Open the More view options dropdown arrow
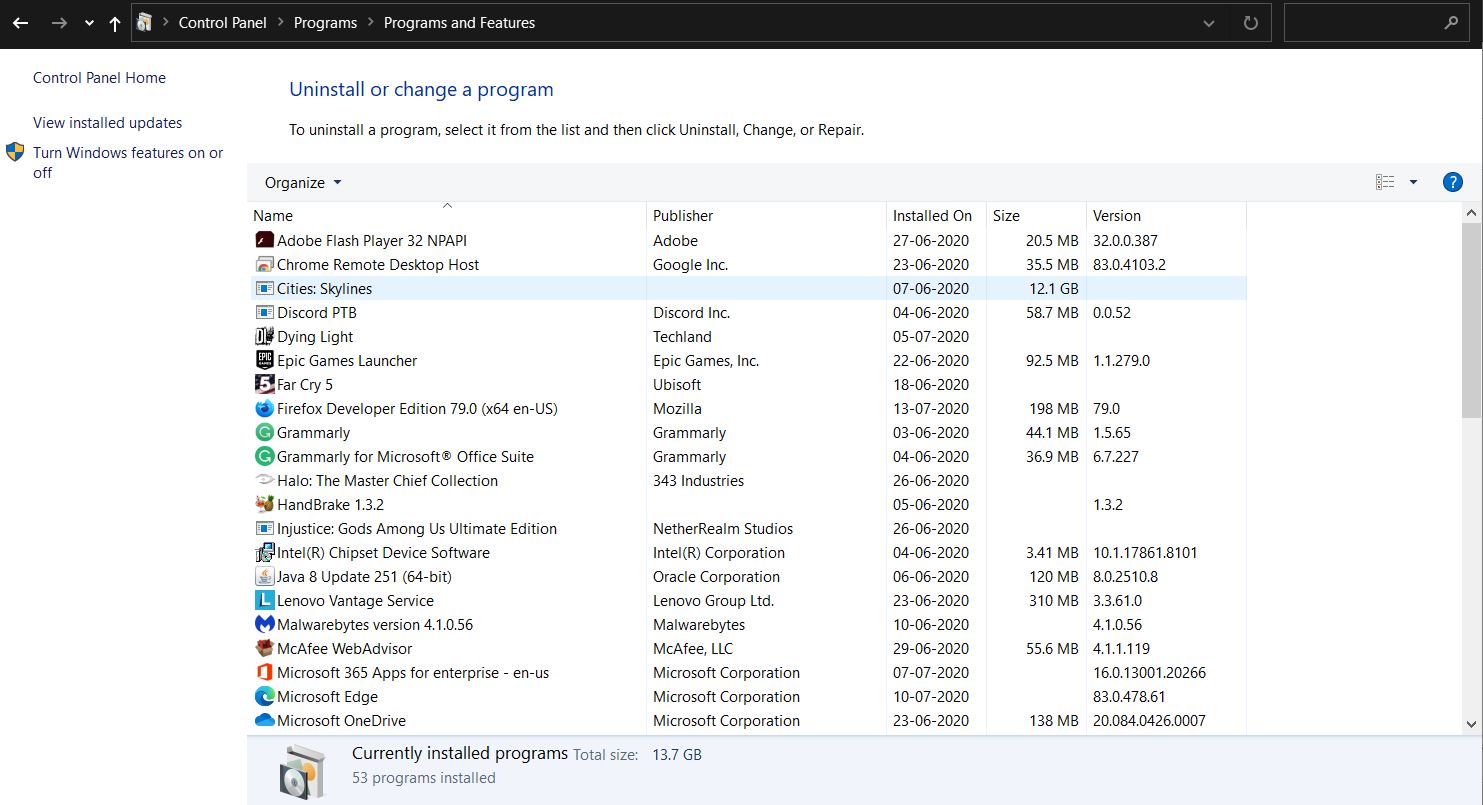 click(1413, 182)
